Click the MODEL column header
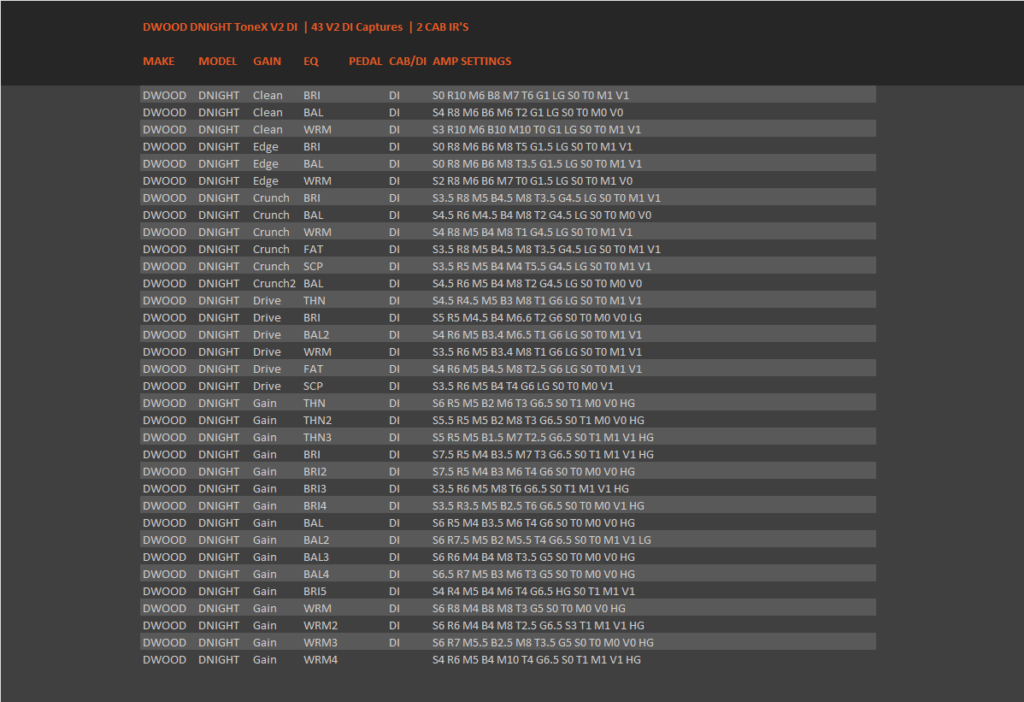 coord(217,61)
